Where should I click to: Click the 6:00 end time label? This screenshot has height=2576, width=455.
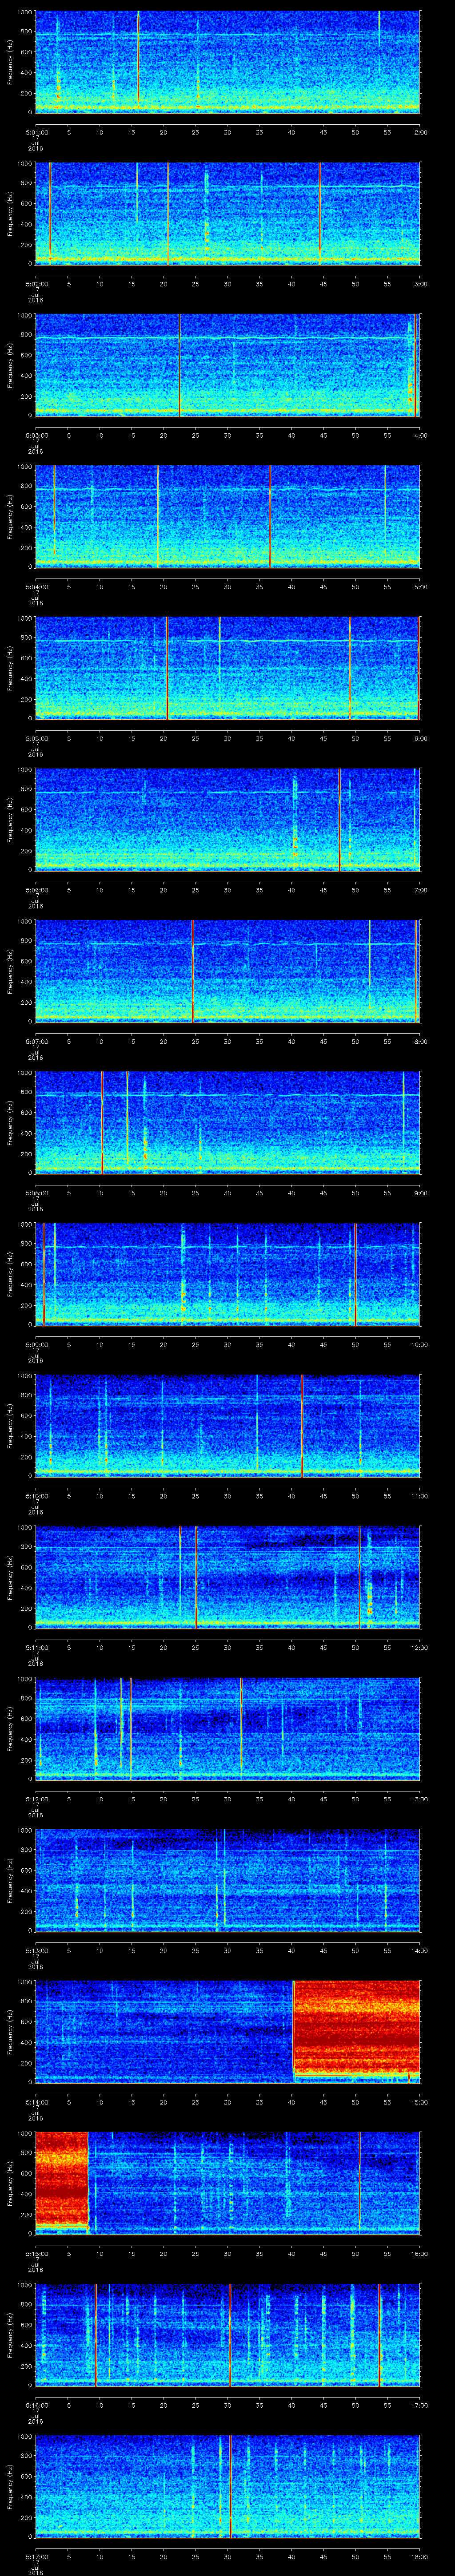(x=420, y=738)
